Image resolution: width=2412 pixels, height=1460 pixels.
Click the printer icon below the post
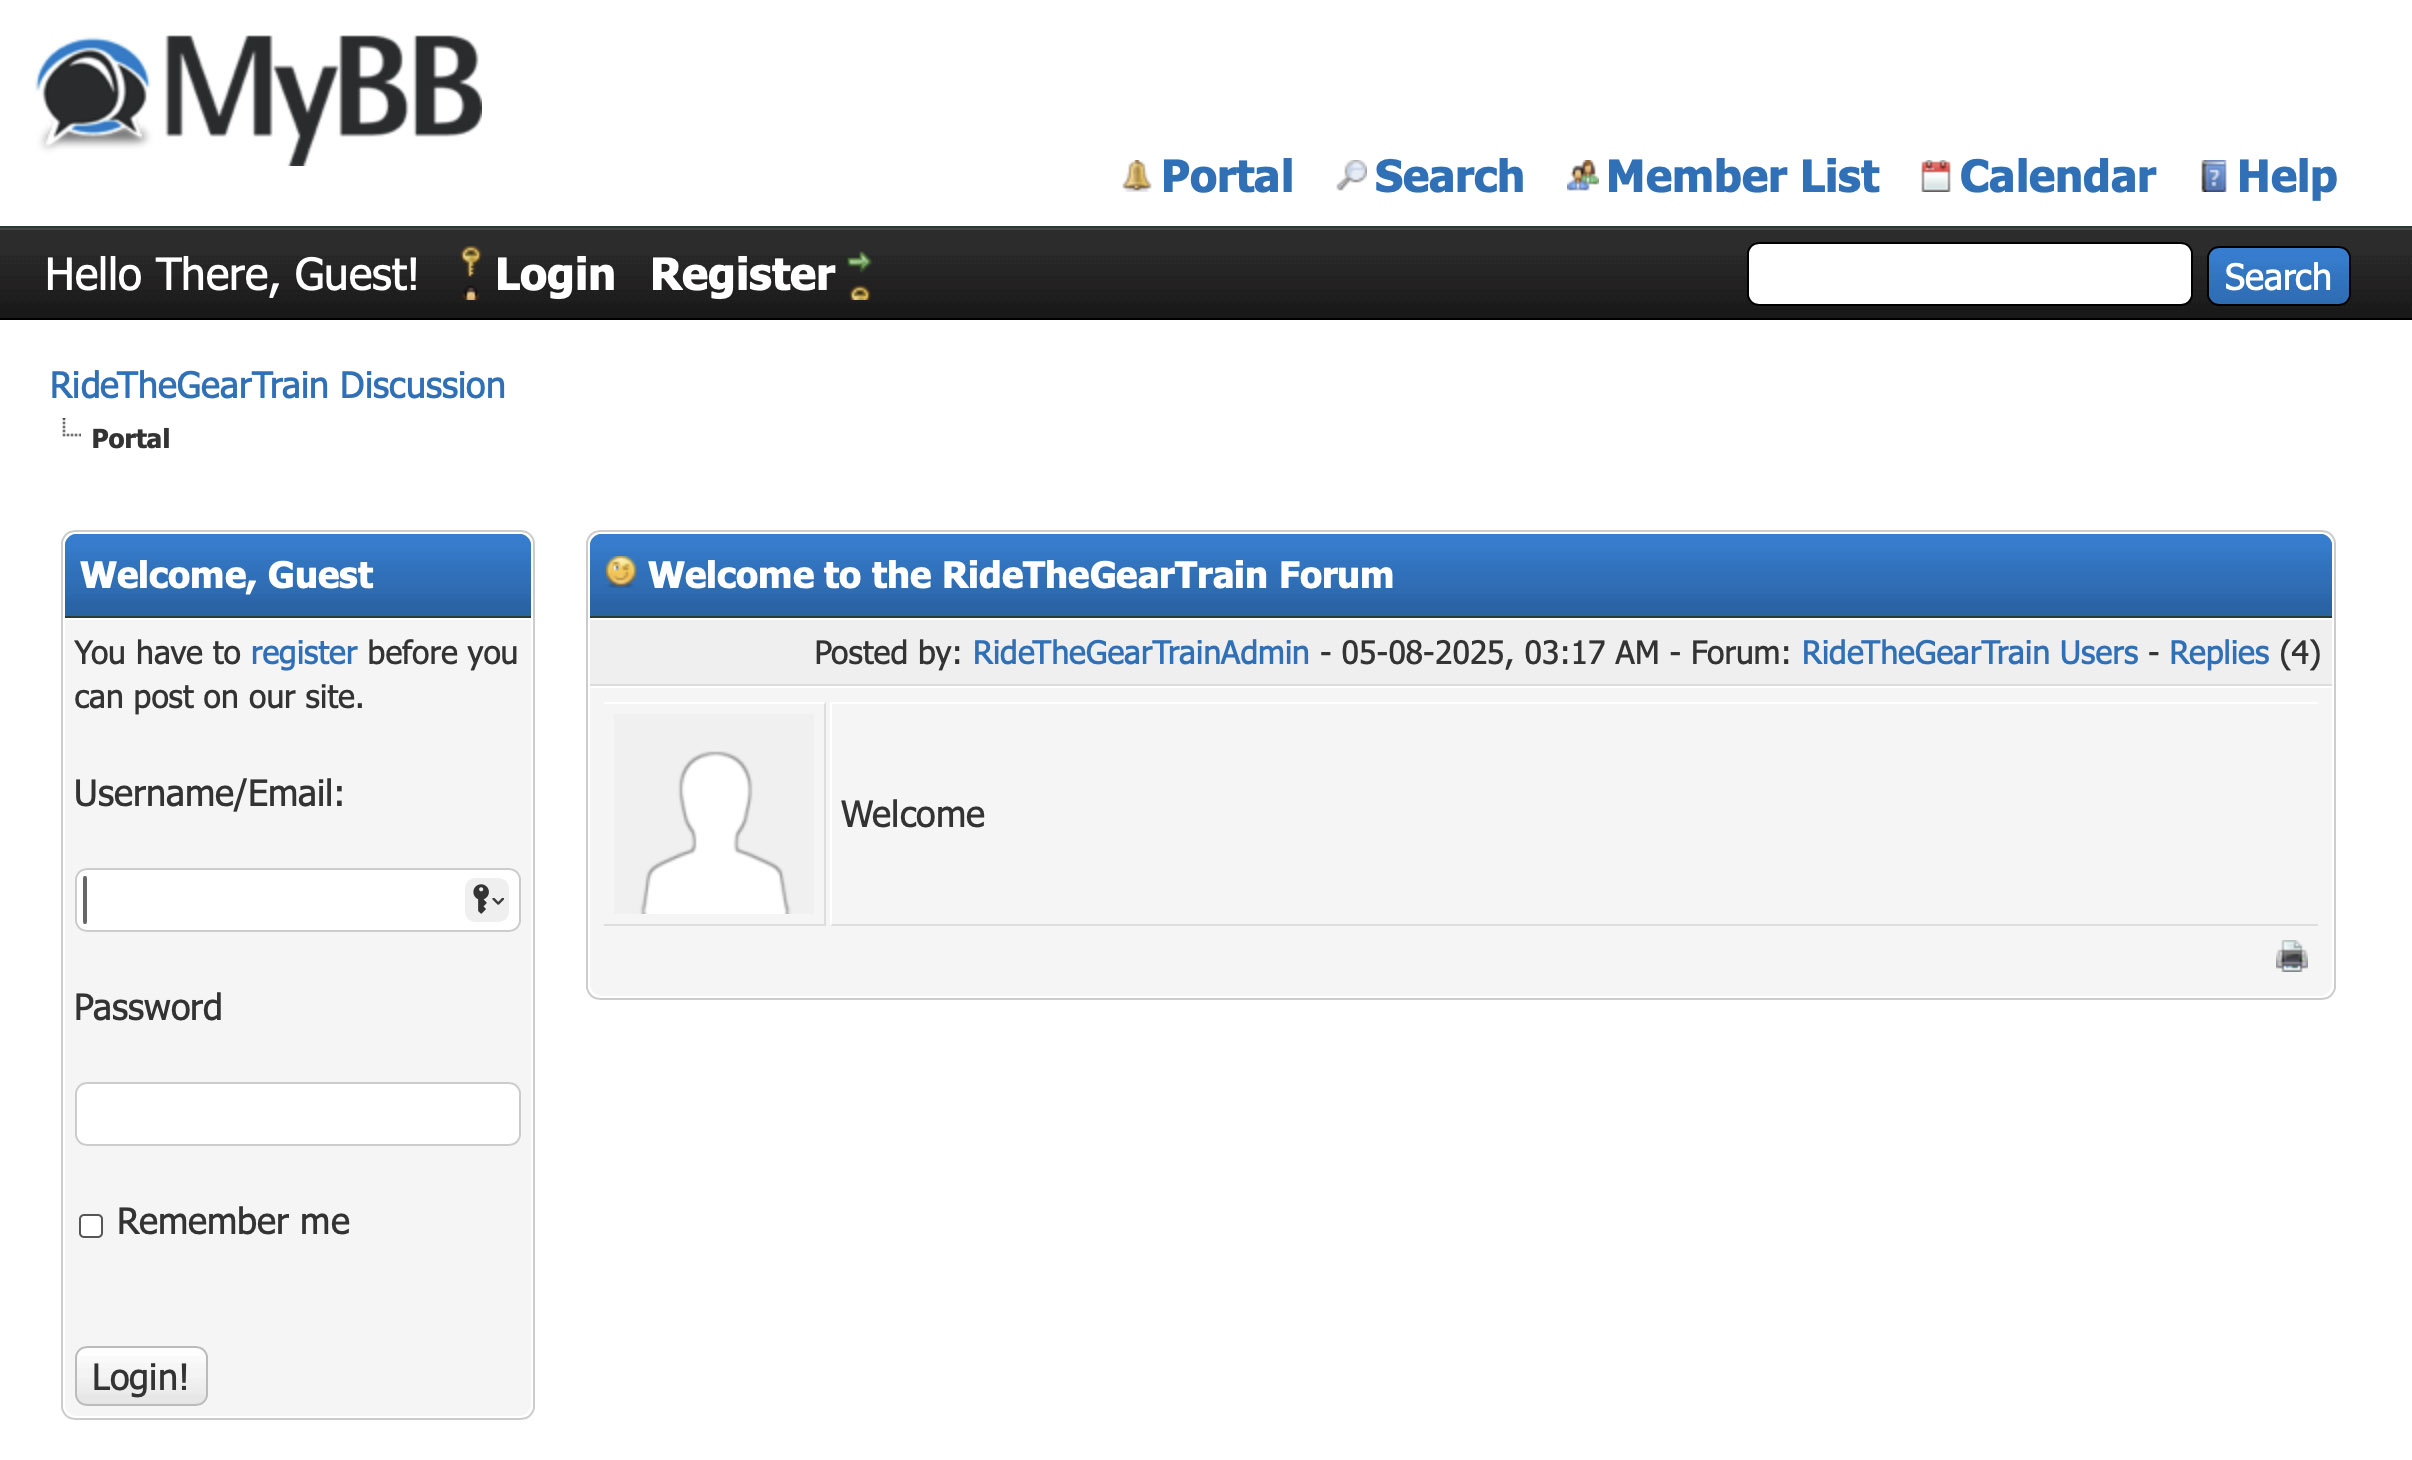coord(2291,957)
